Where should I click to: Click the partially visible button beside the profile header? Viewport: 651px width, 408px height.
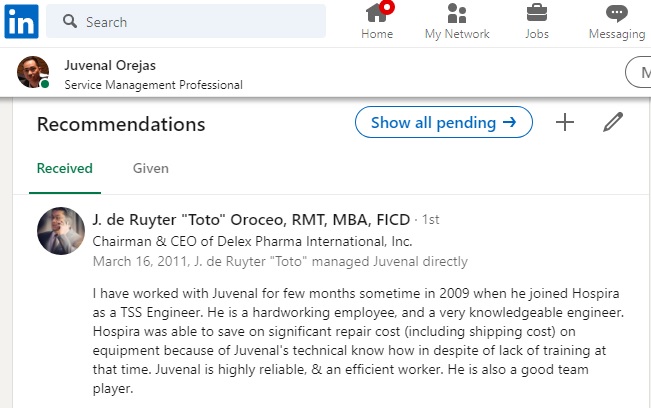tap(638, 72)
